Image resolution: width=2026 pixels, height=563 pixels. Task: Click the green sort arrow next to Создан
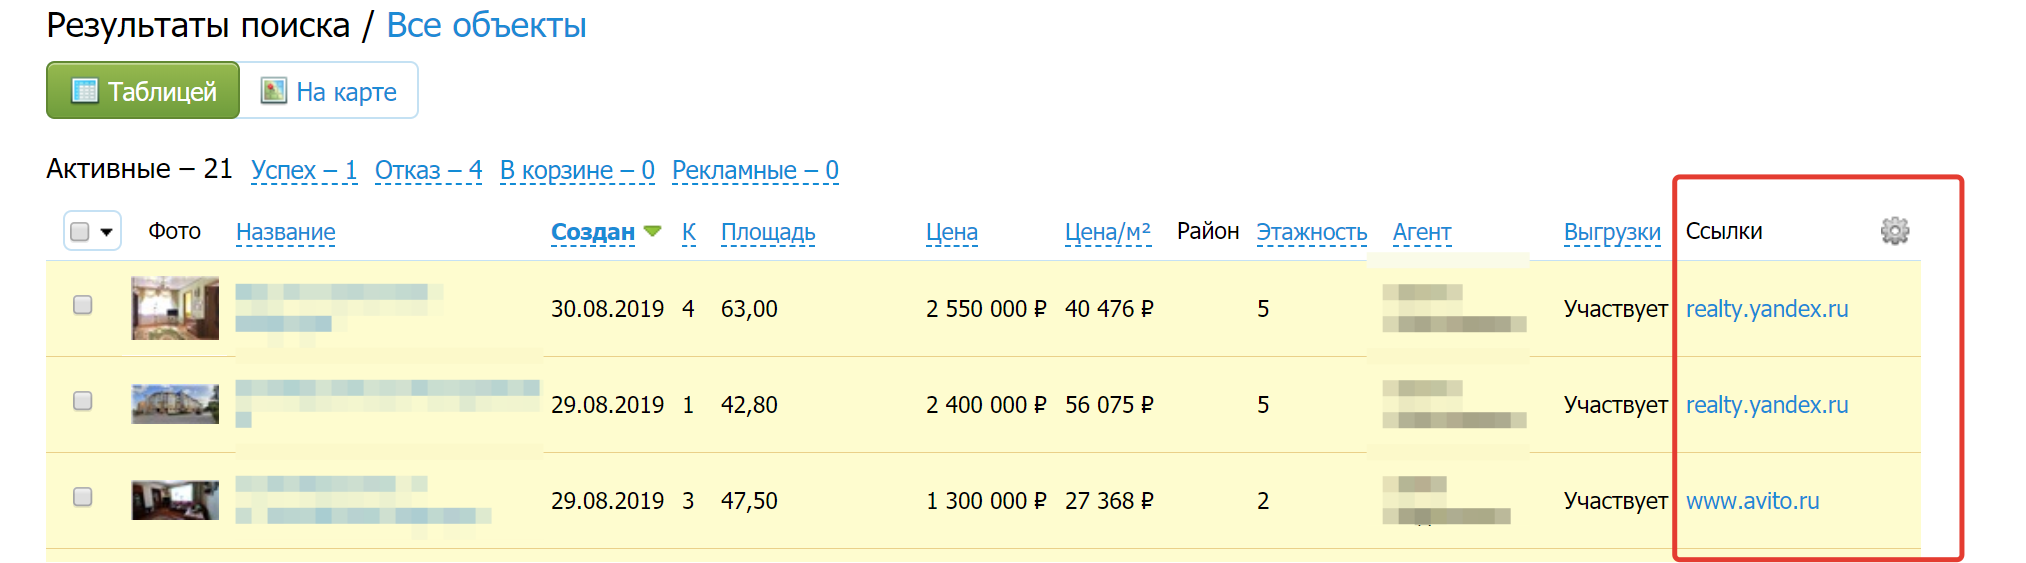tap(653, 231)
